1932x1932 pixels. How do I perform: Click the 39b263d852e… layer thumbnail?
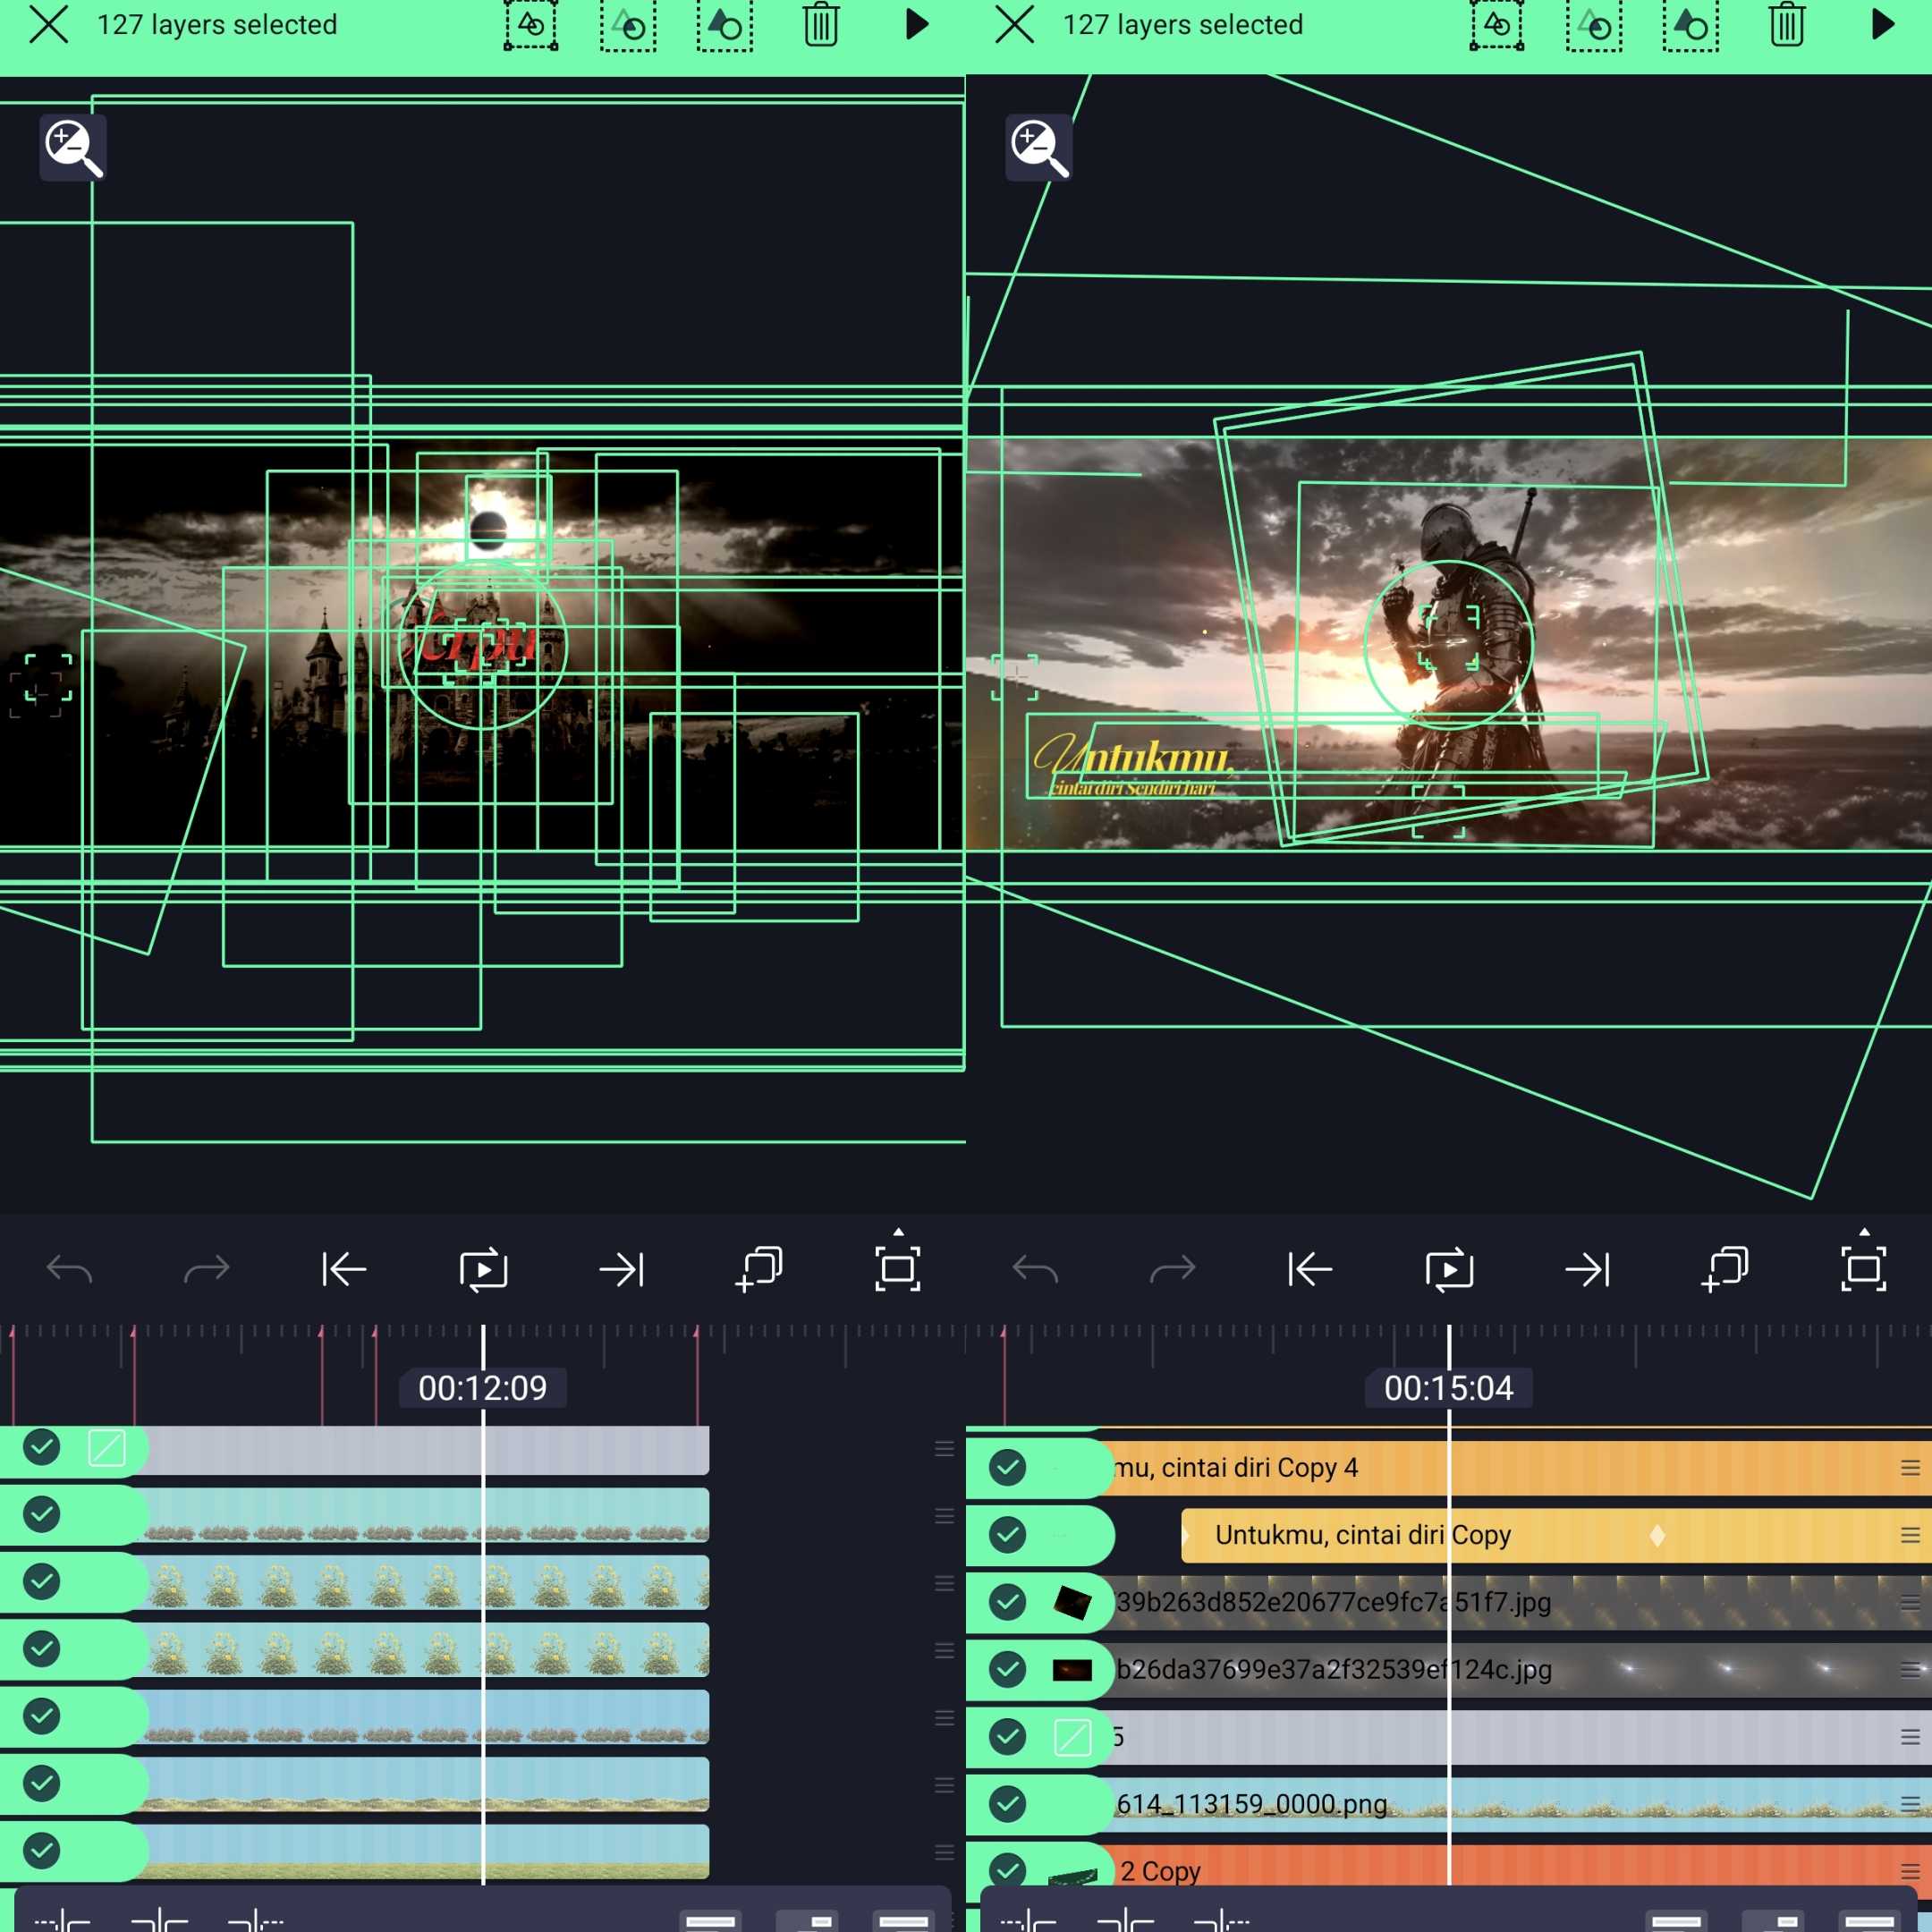click(x=1072, y=1602)
